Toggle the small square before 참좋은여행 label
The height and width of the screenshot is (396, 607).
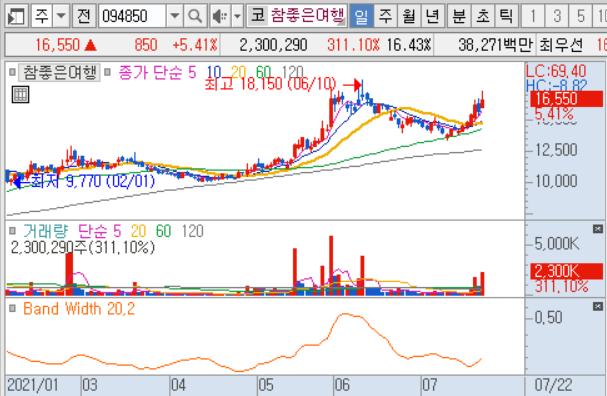tap(12, 72)
